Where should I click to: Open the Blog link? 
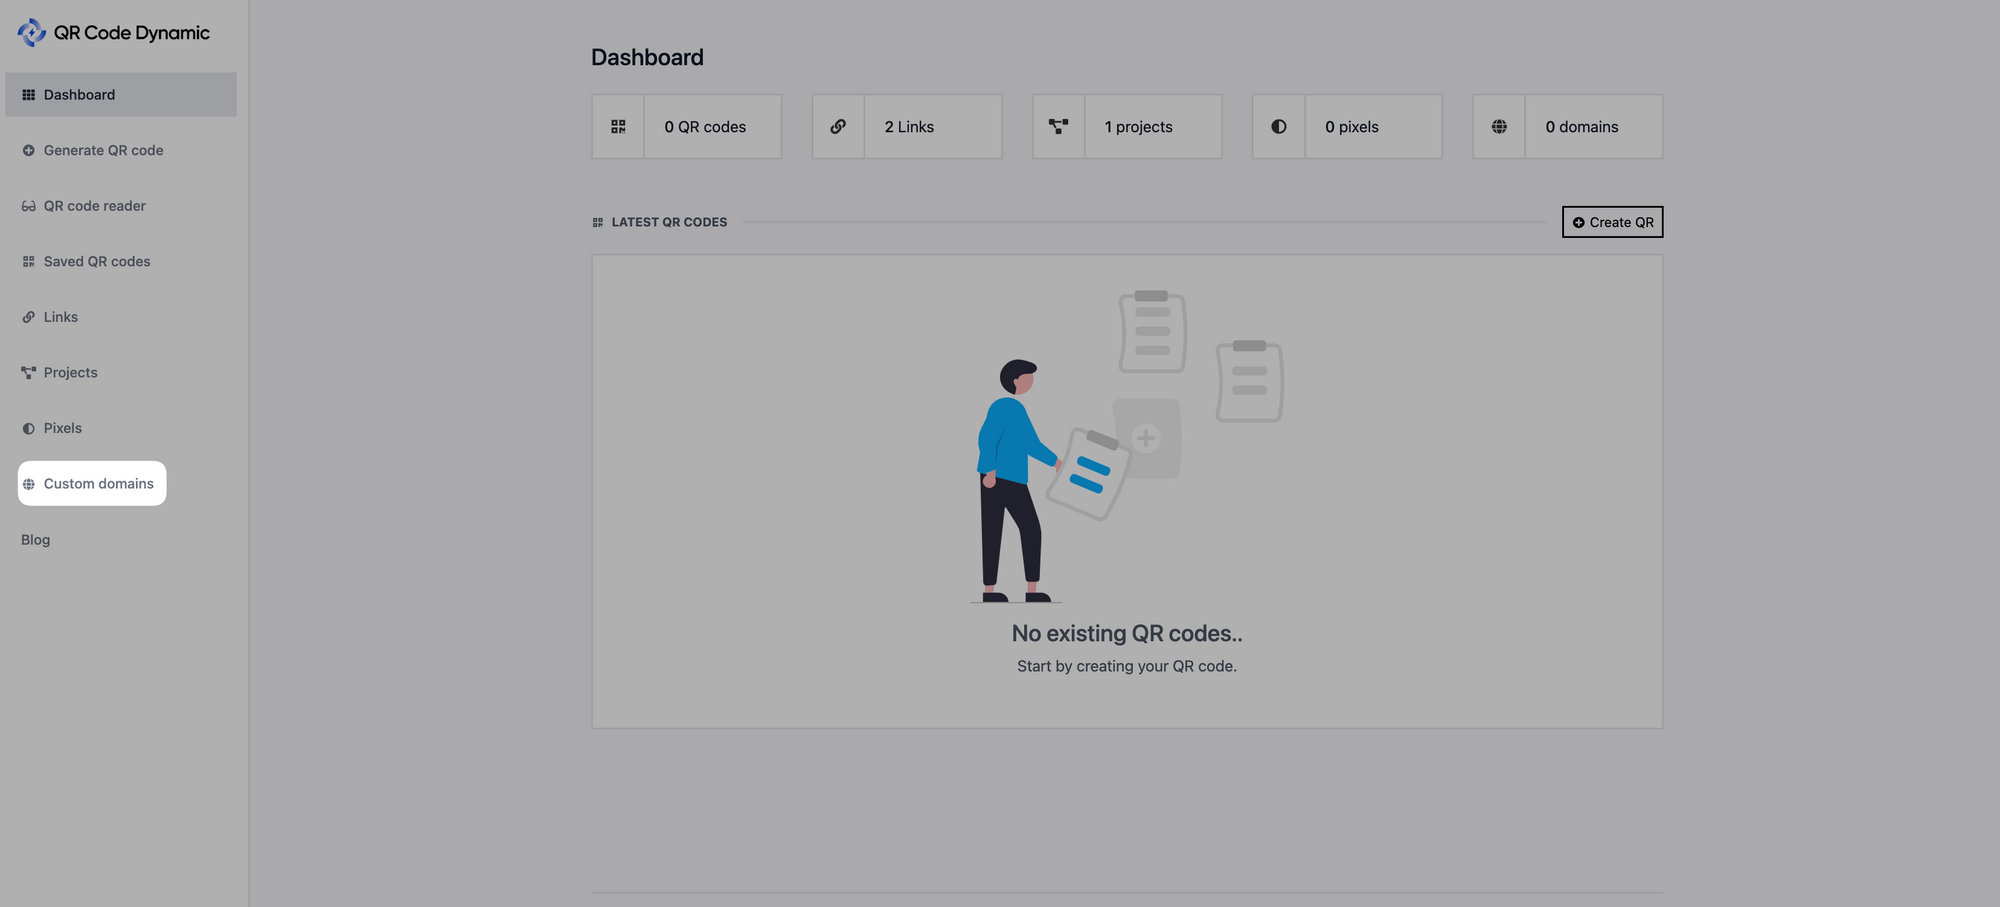tap(36, 540)
